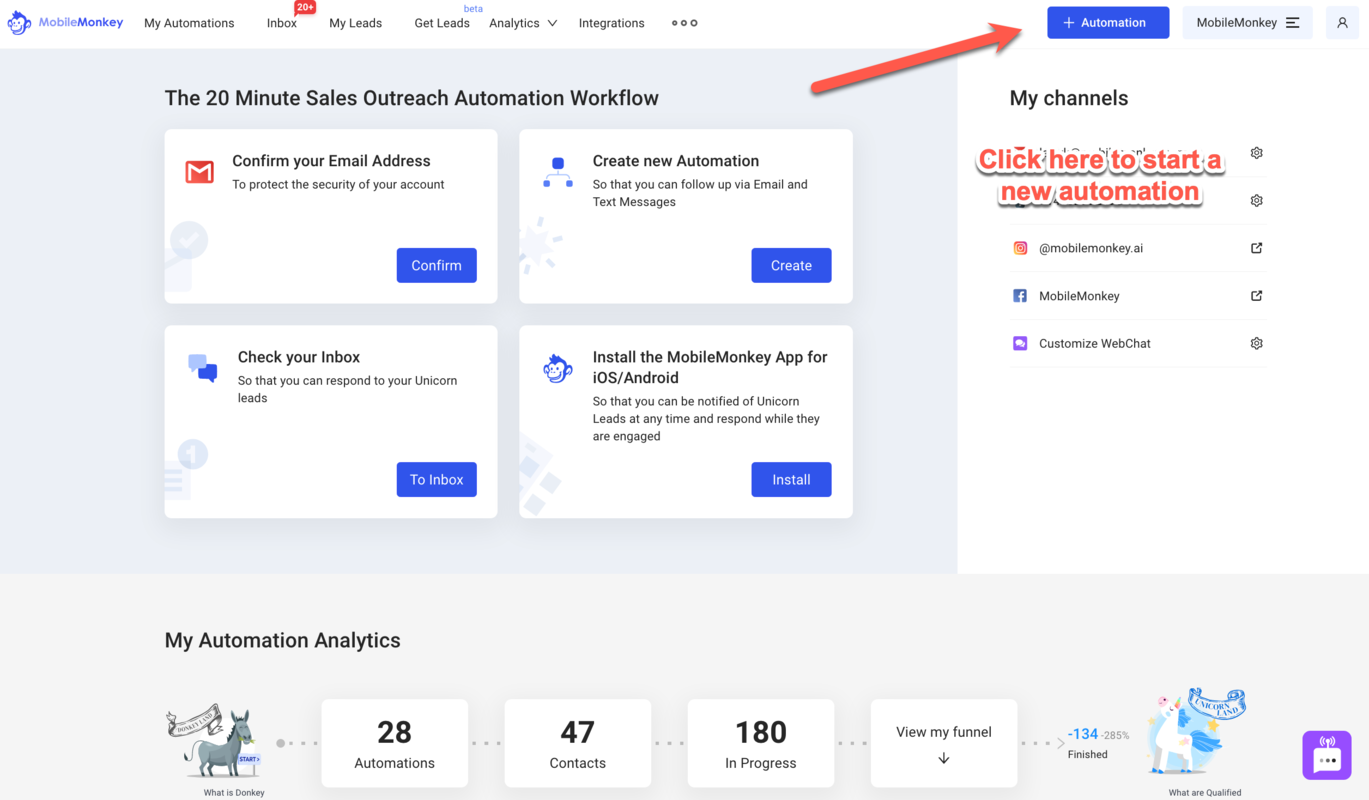Open settings gear for first channel

click(1256, 153)
